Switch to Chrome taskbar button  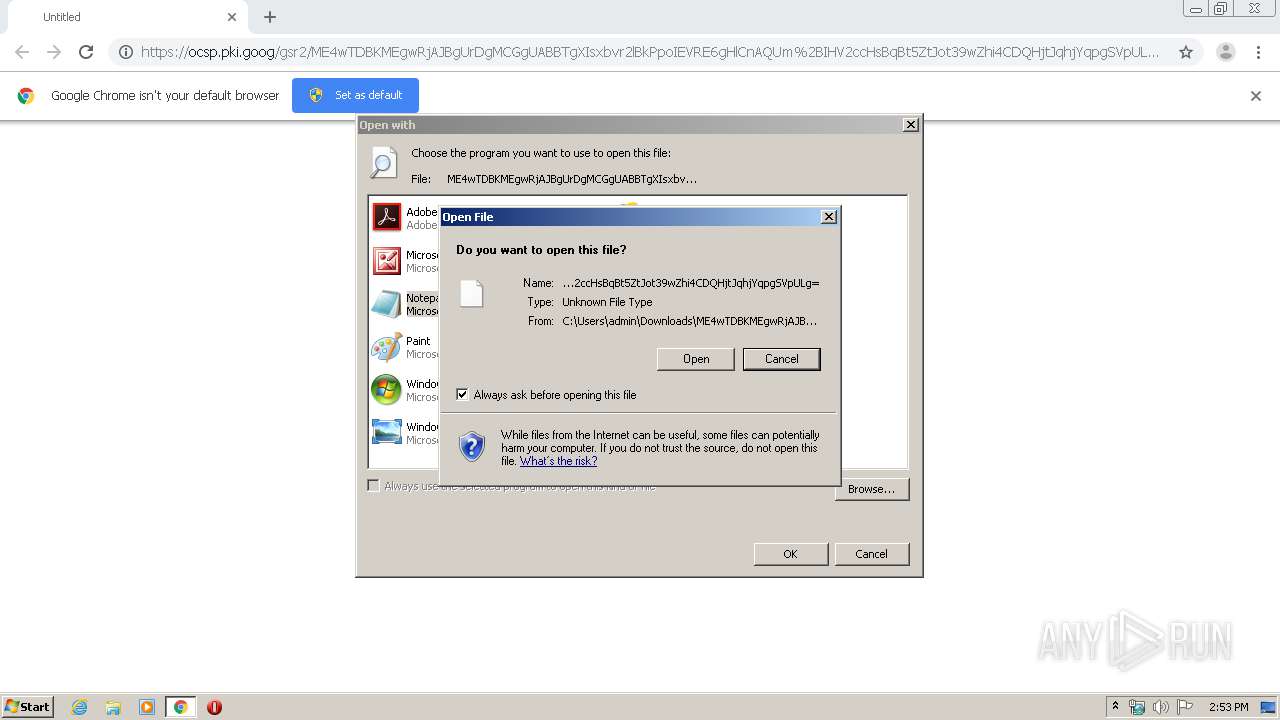[180, 707]
